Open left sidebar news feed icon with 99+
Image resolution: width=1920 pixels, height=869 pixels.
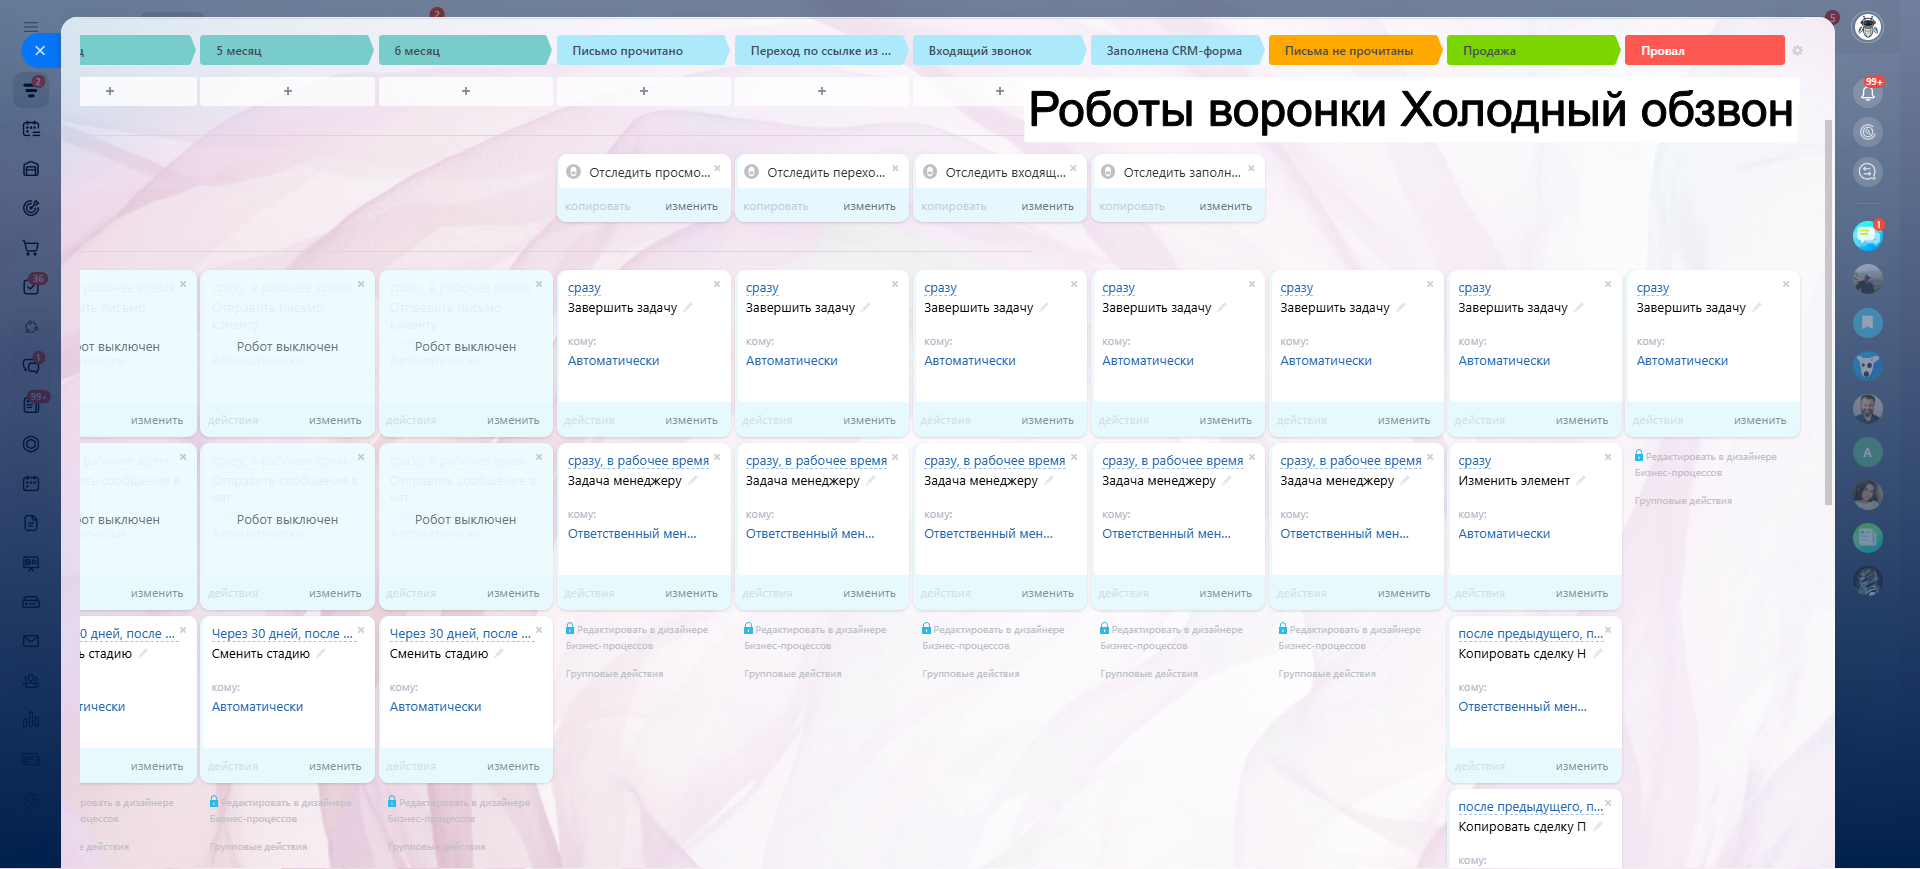click(31, 405)
